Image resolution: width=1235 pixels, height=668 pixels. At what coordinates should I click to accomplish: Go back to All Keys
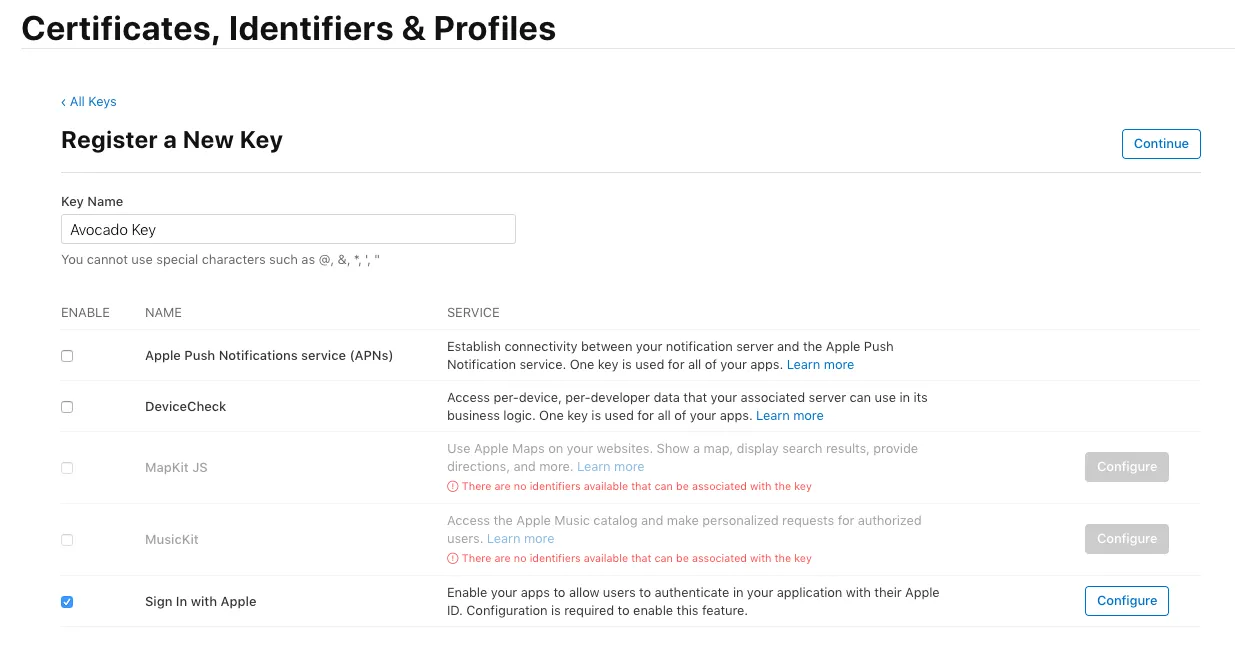[x=92, y=101]
